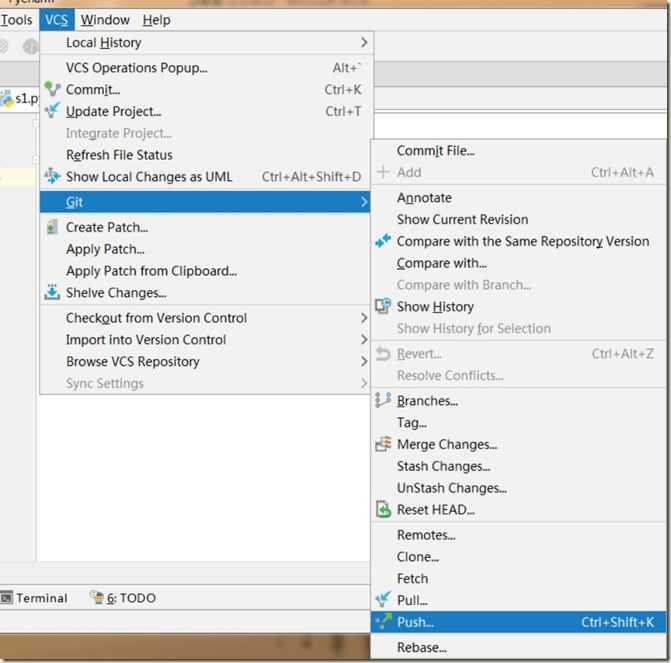Click the Show History icon
The height and width of the screenshot is (663, 671).
383,306
